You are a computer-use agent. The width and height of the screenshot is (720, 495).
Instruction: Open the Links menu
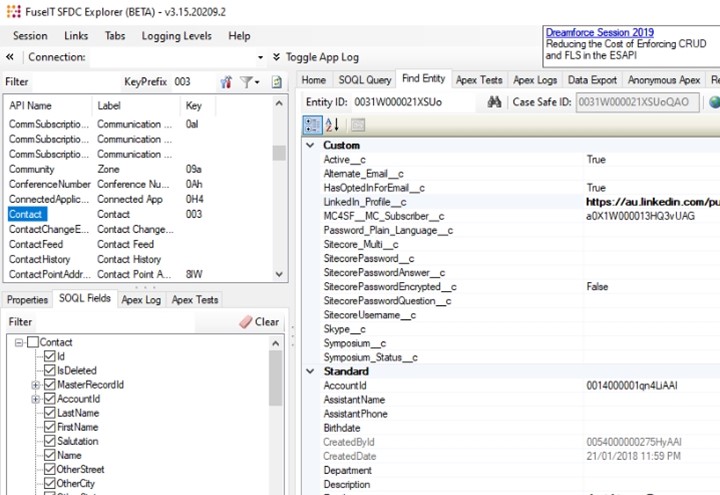76,36
